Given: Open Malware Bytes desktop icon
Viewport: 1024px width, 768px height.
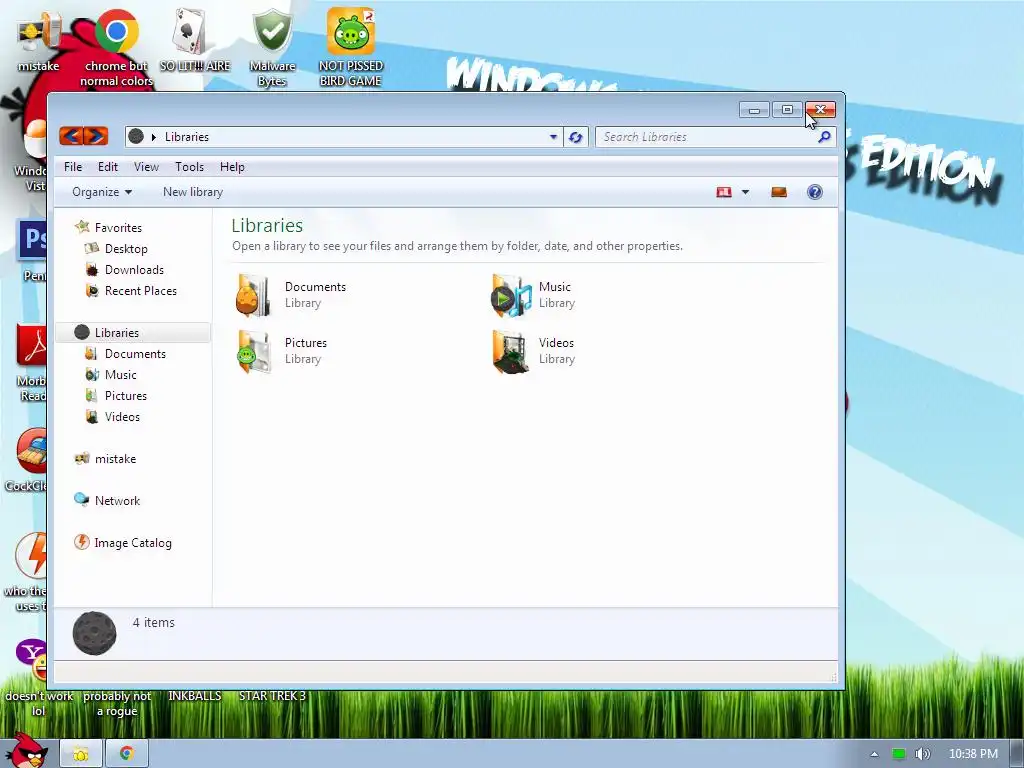Looking at the screenshot, I should click(272, 48).
